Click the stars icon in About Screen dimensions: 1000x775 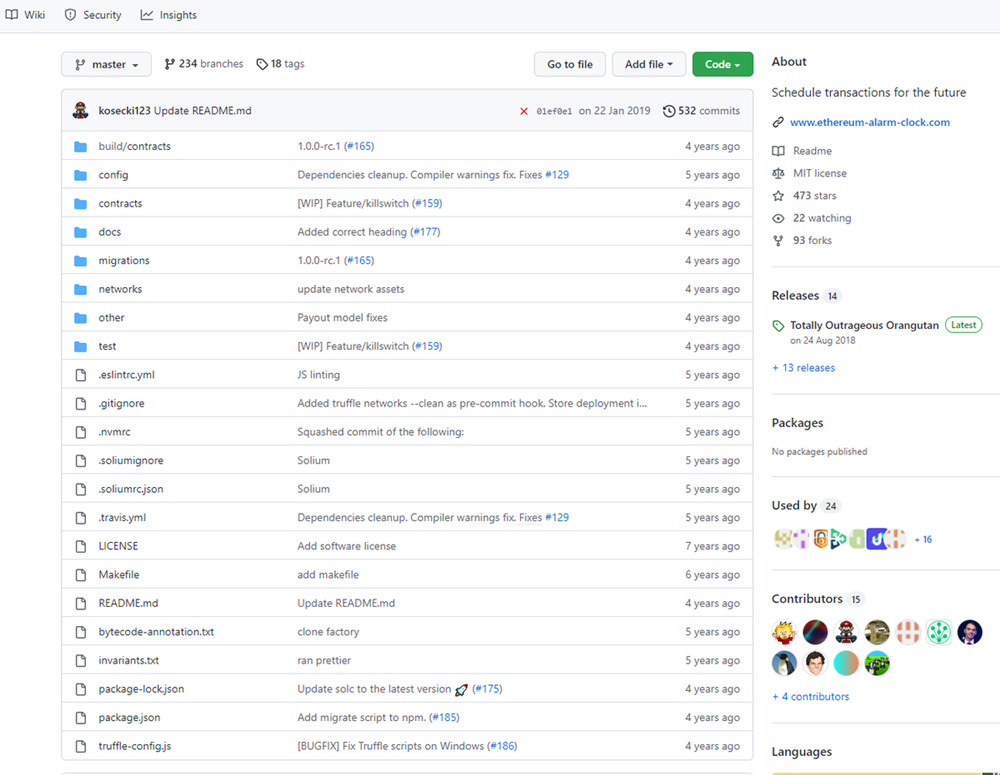point(778,196)
